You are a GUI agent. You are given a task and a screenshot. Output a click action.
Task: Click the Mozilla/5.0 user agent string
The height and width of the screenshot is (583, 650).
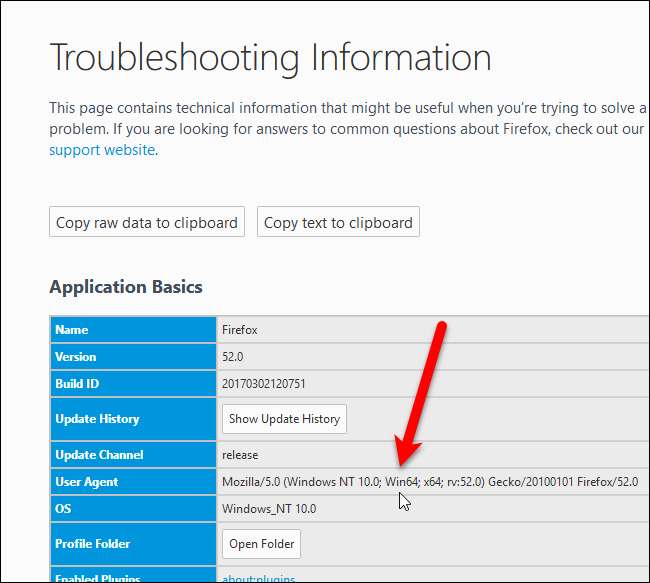click(430, 481)
